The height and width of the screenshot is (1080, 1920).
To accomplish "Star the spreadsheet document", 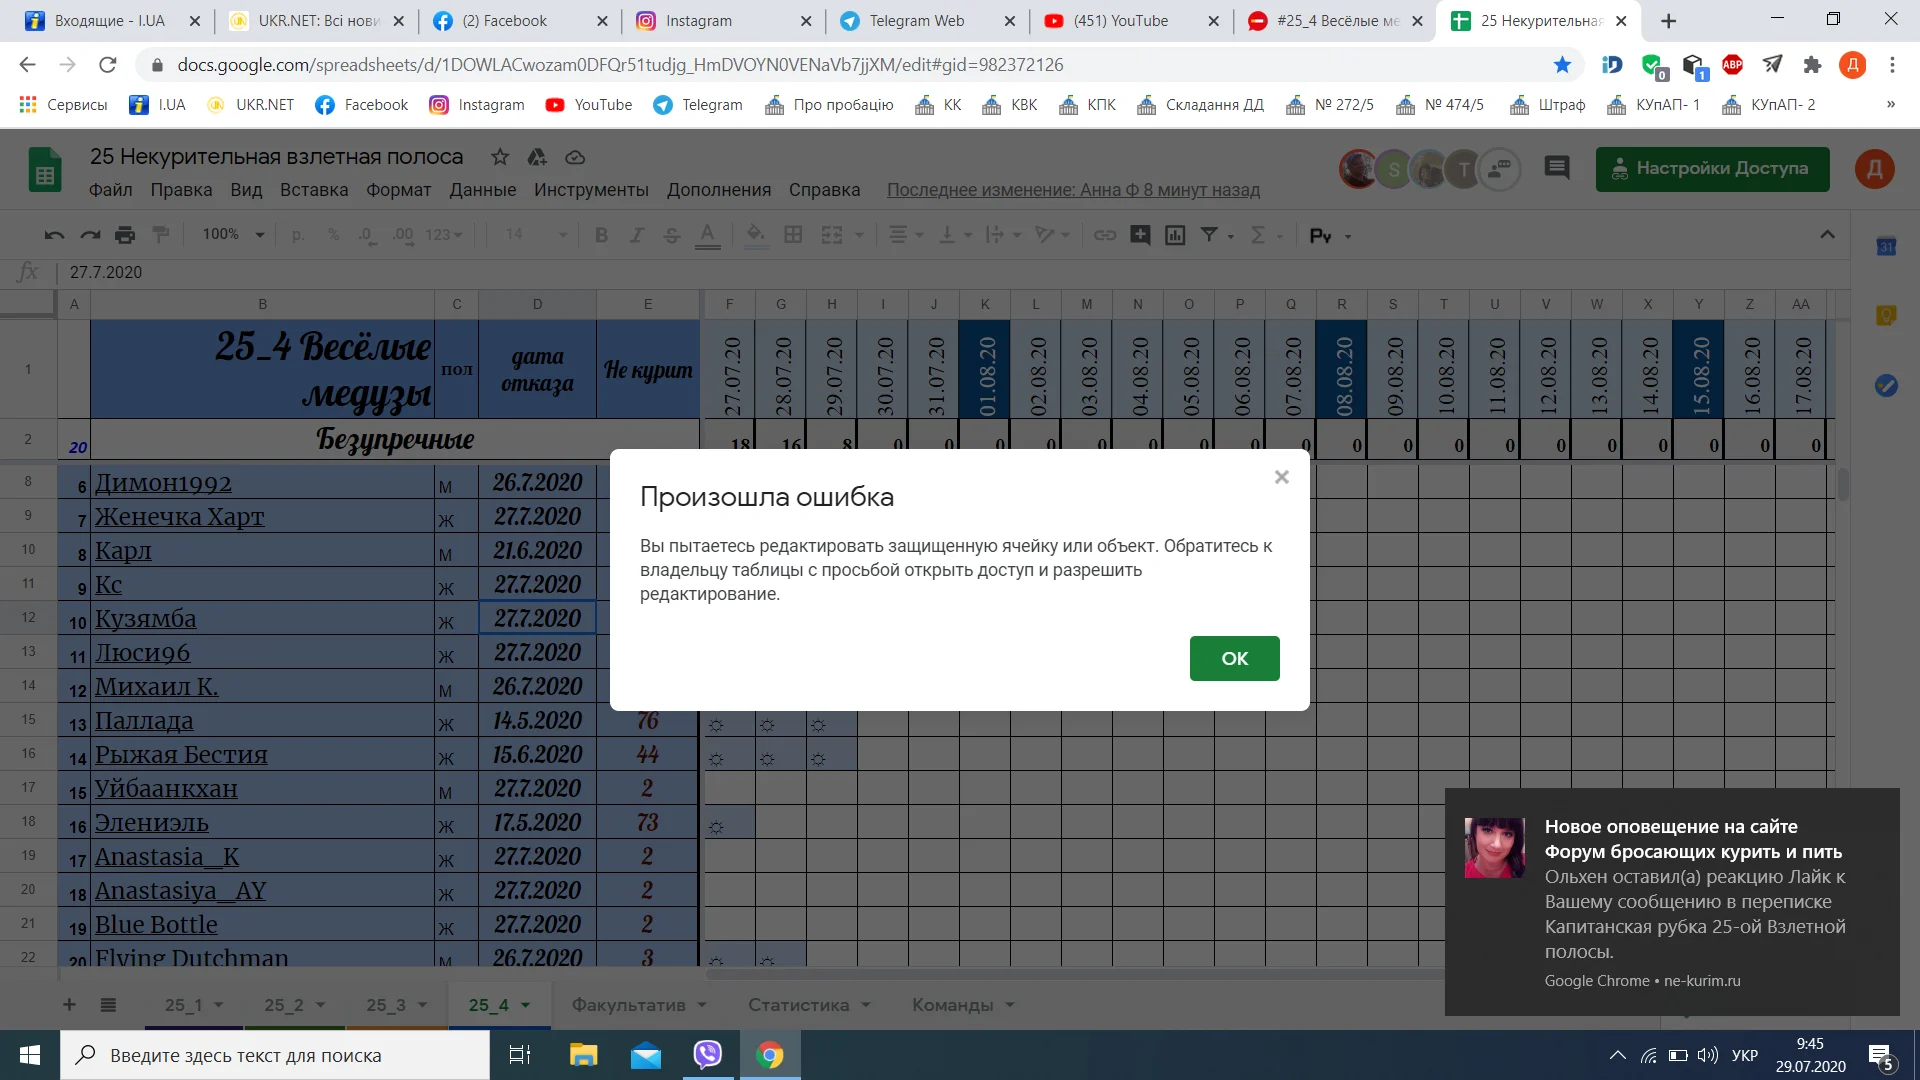I will [x=500, y=157].
